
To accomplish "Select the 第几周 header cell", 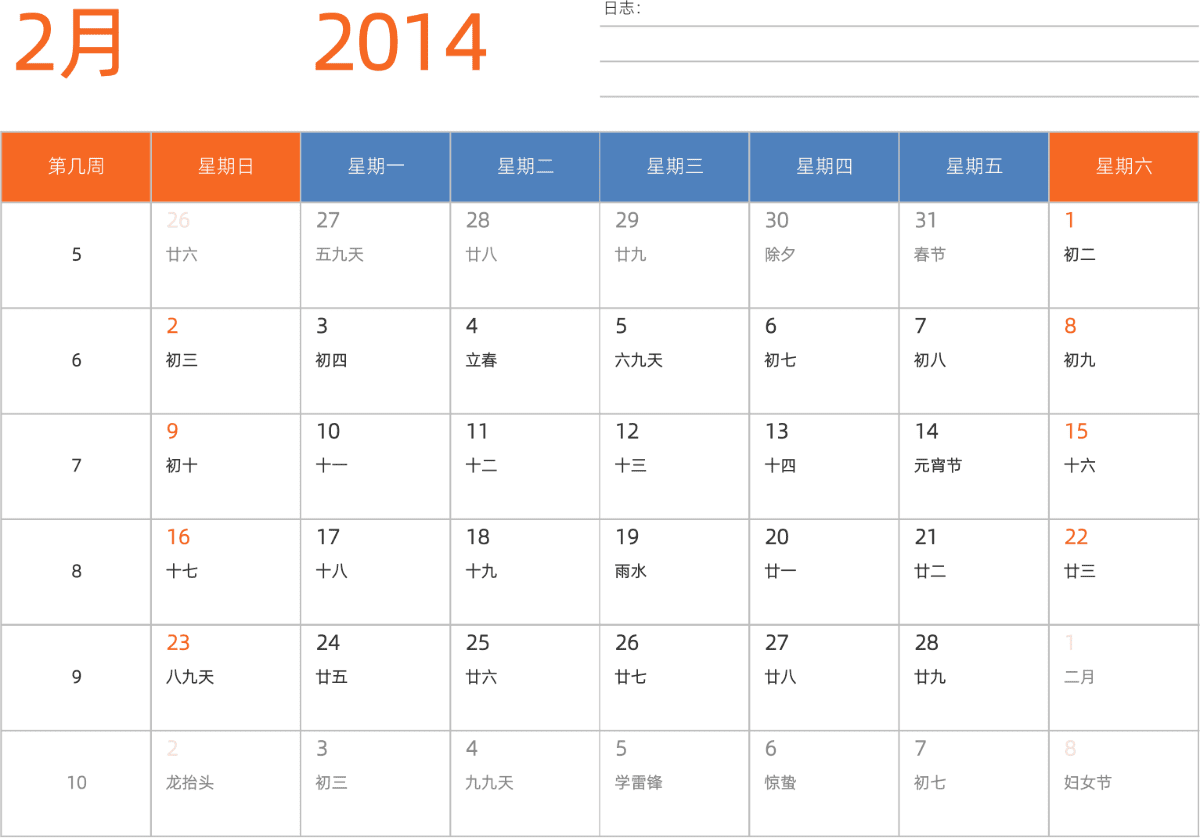I will tap(76, 167).
